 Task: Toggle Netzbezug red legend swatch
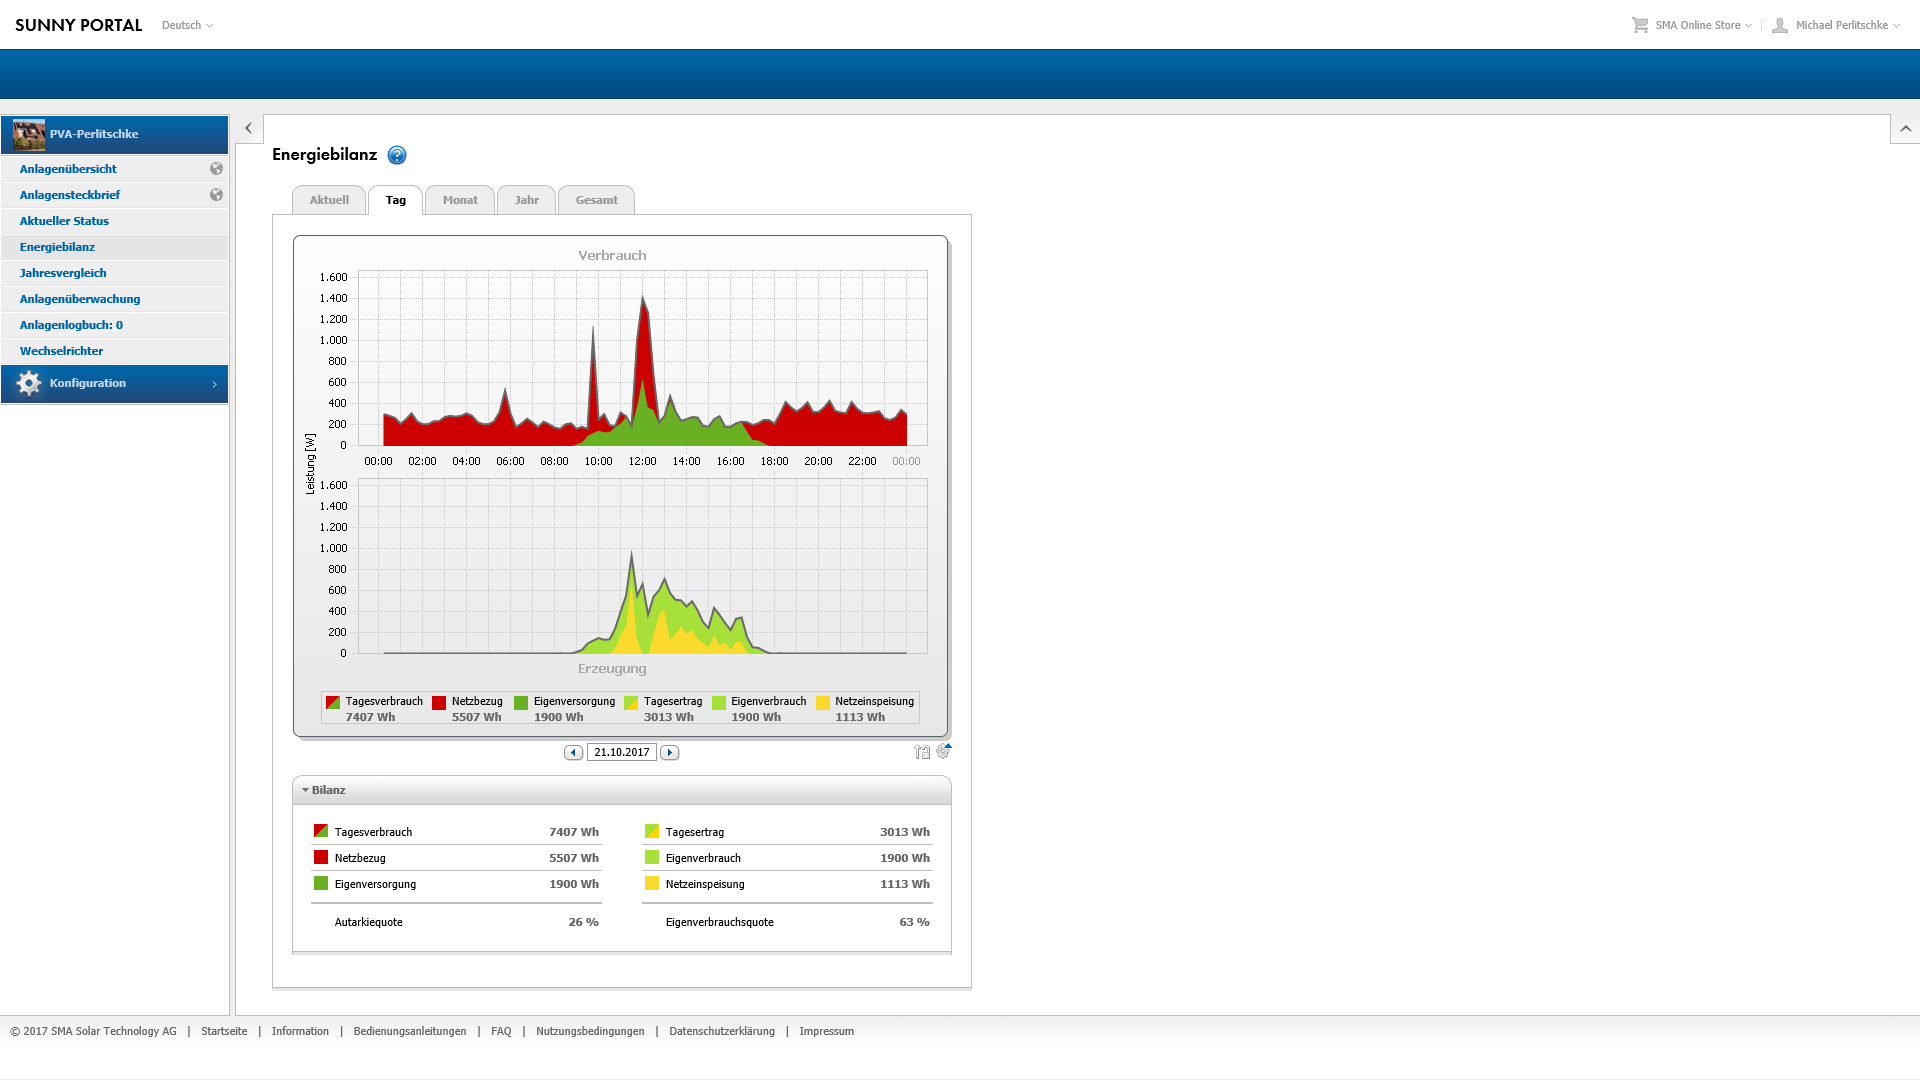coord(439,703)
